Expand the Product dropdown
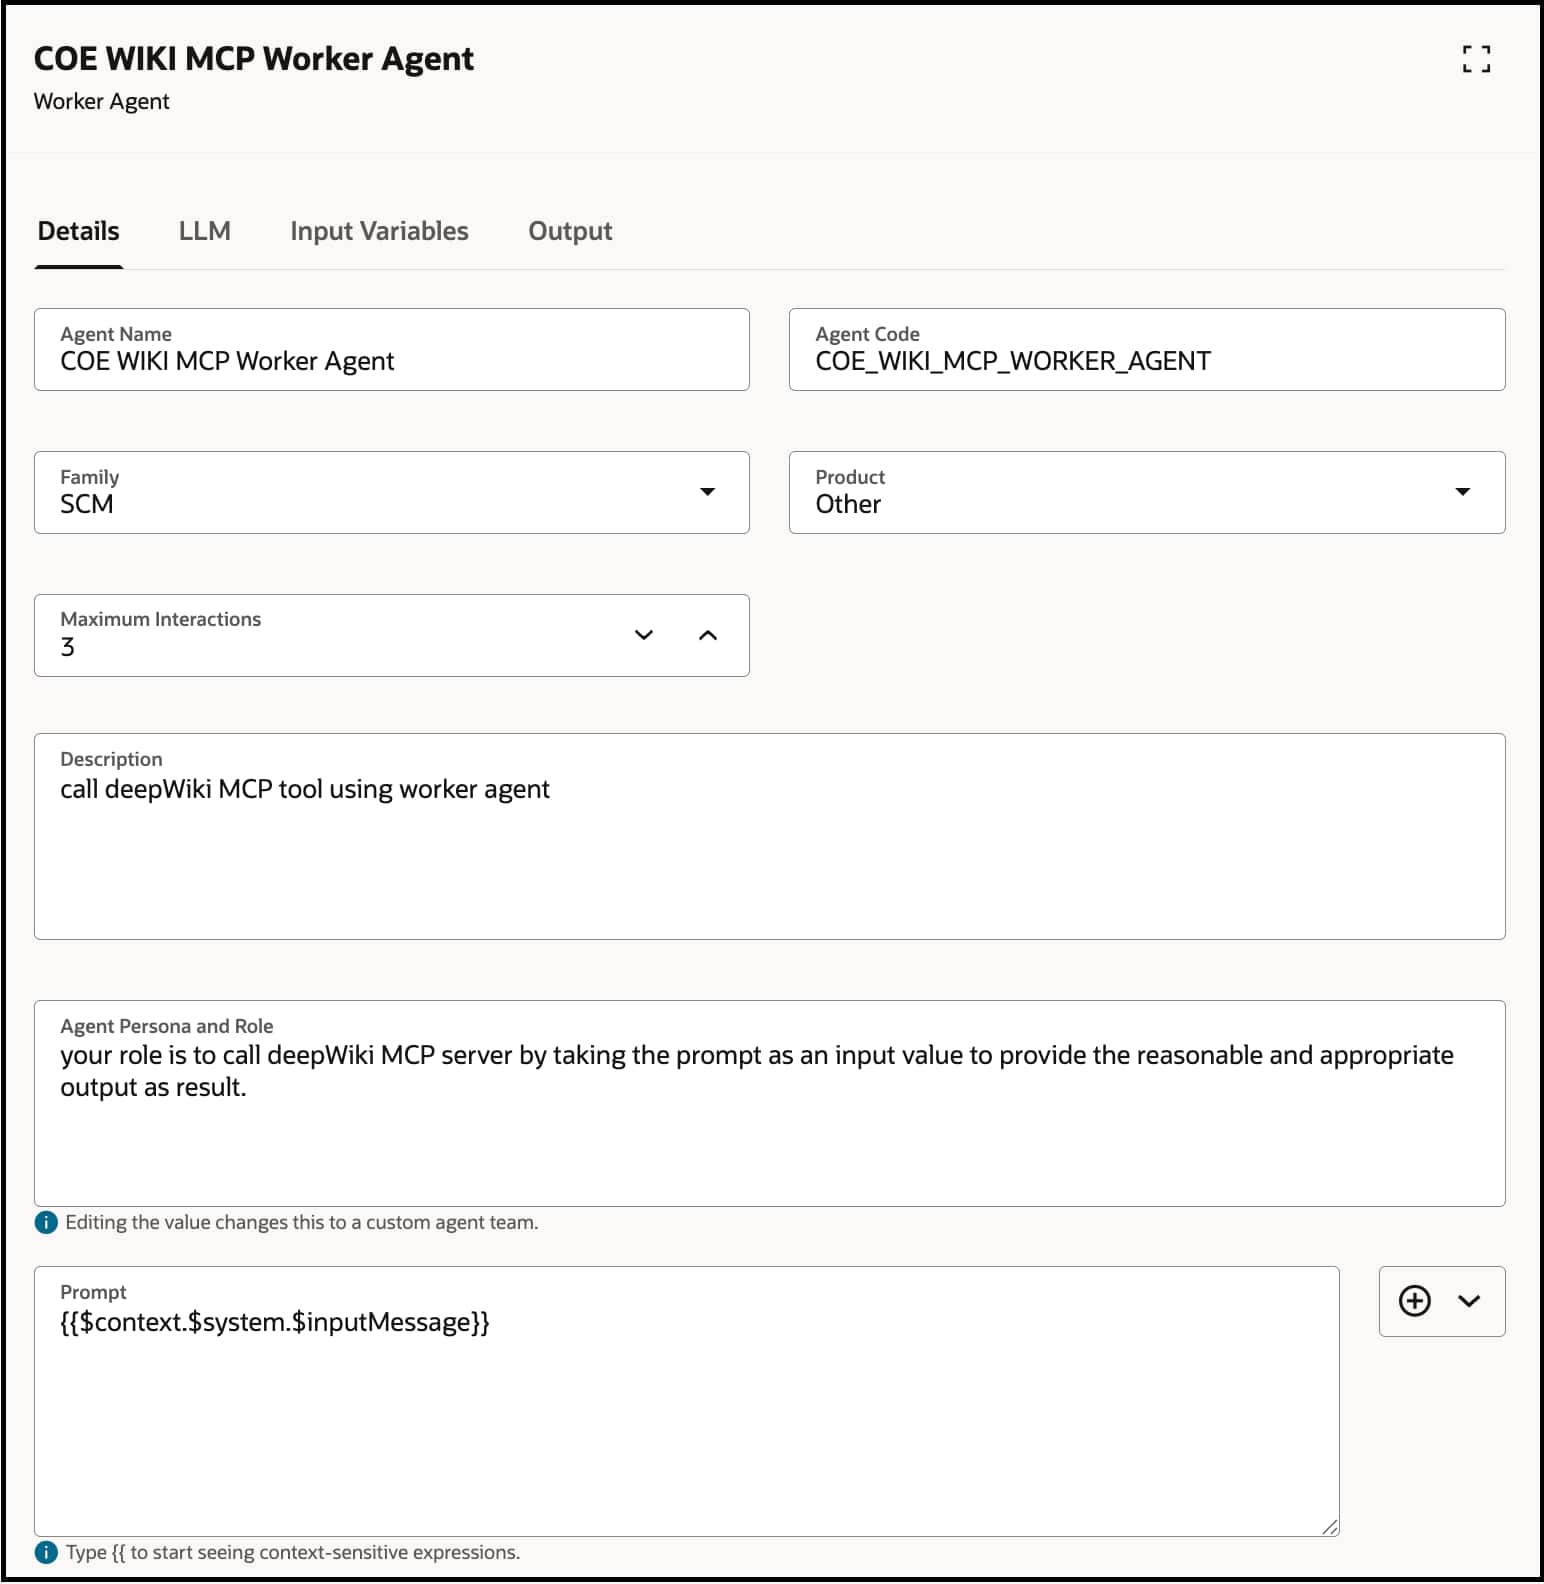 click(x=1462, y=492)
